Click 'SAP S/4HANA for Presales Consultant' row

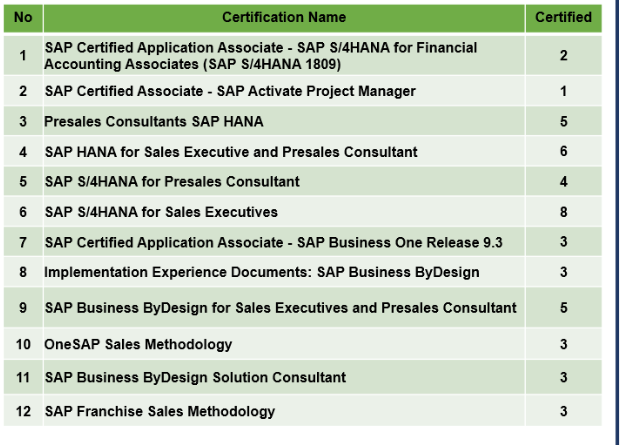click(172, 182)
